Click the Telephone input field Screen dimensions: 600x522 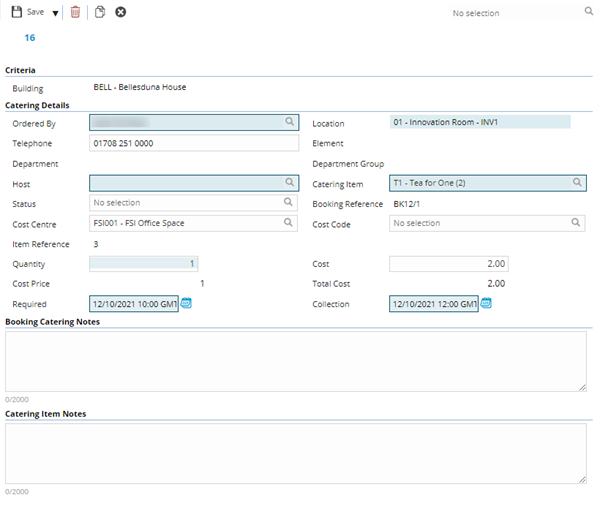pyautogui.click(x=193, y=143)
